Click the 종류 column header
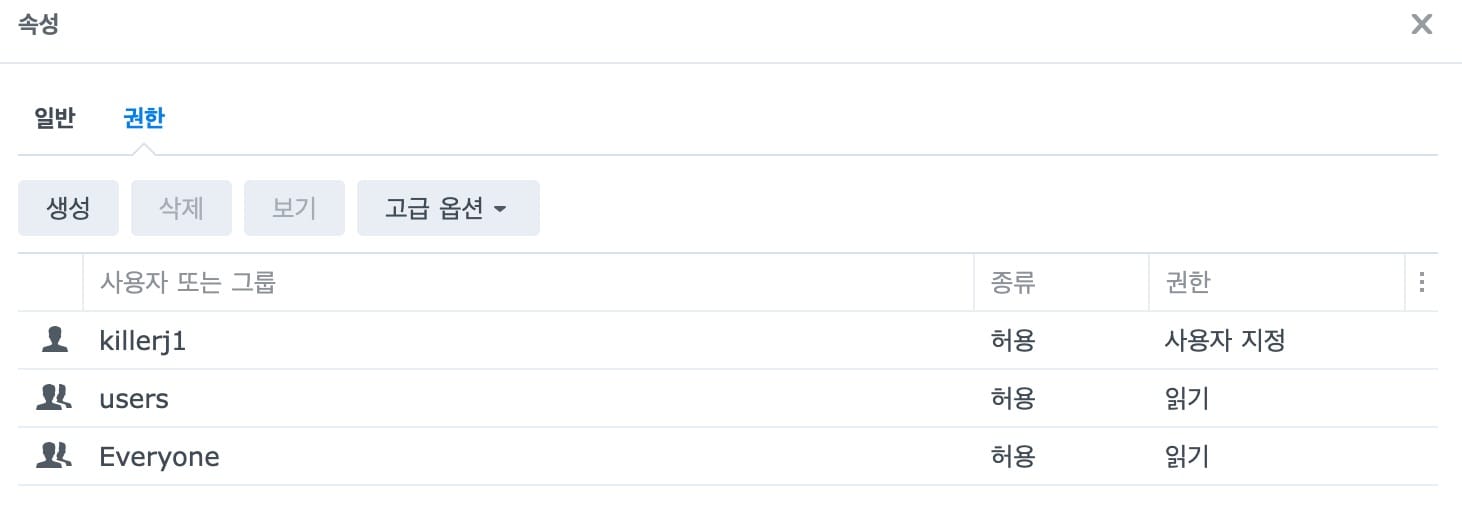 (x=1012, y=283)
